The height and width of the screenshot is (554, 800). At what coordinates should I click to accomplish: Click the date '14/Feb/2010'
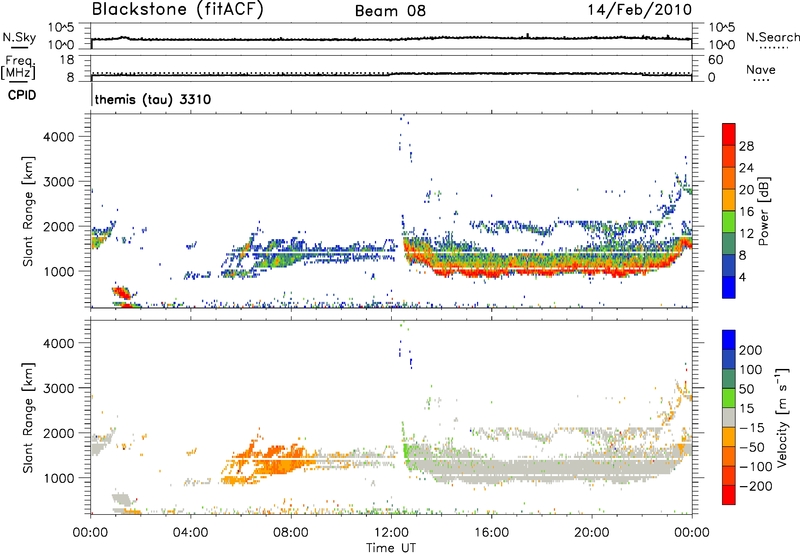tap(640, 10)
